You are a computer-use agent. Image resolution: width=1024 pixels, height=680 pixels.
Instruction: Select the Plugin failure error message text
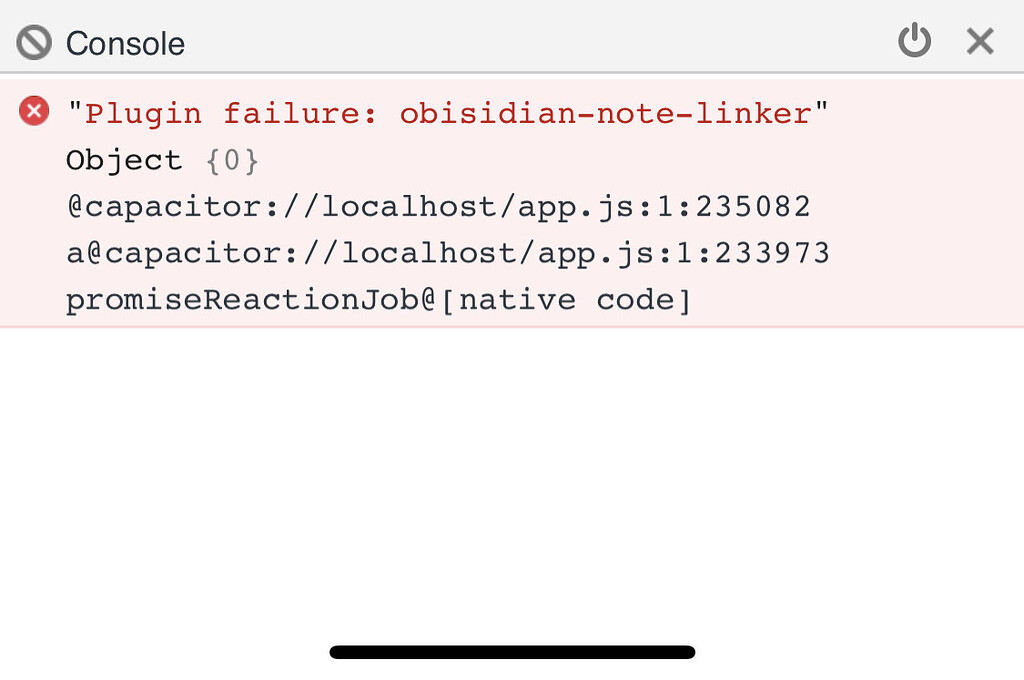[447, 113]
